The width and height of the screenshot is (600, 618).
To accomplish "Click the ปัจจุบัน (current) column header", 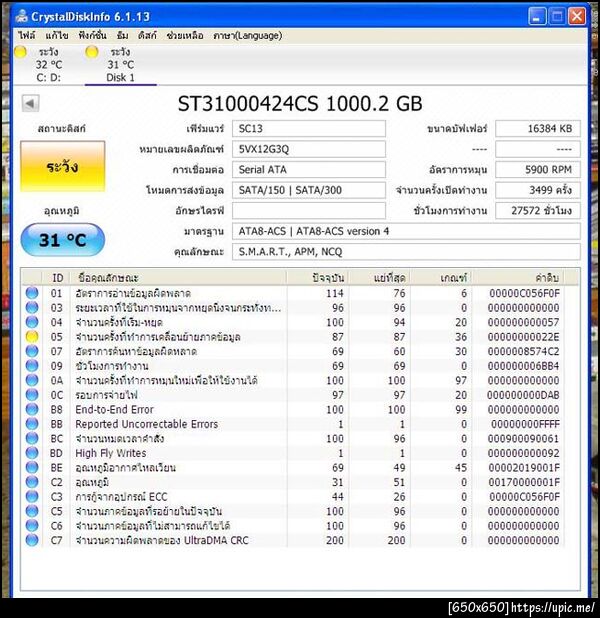I will pyautogui.click(x=318, y=278).
